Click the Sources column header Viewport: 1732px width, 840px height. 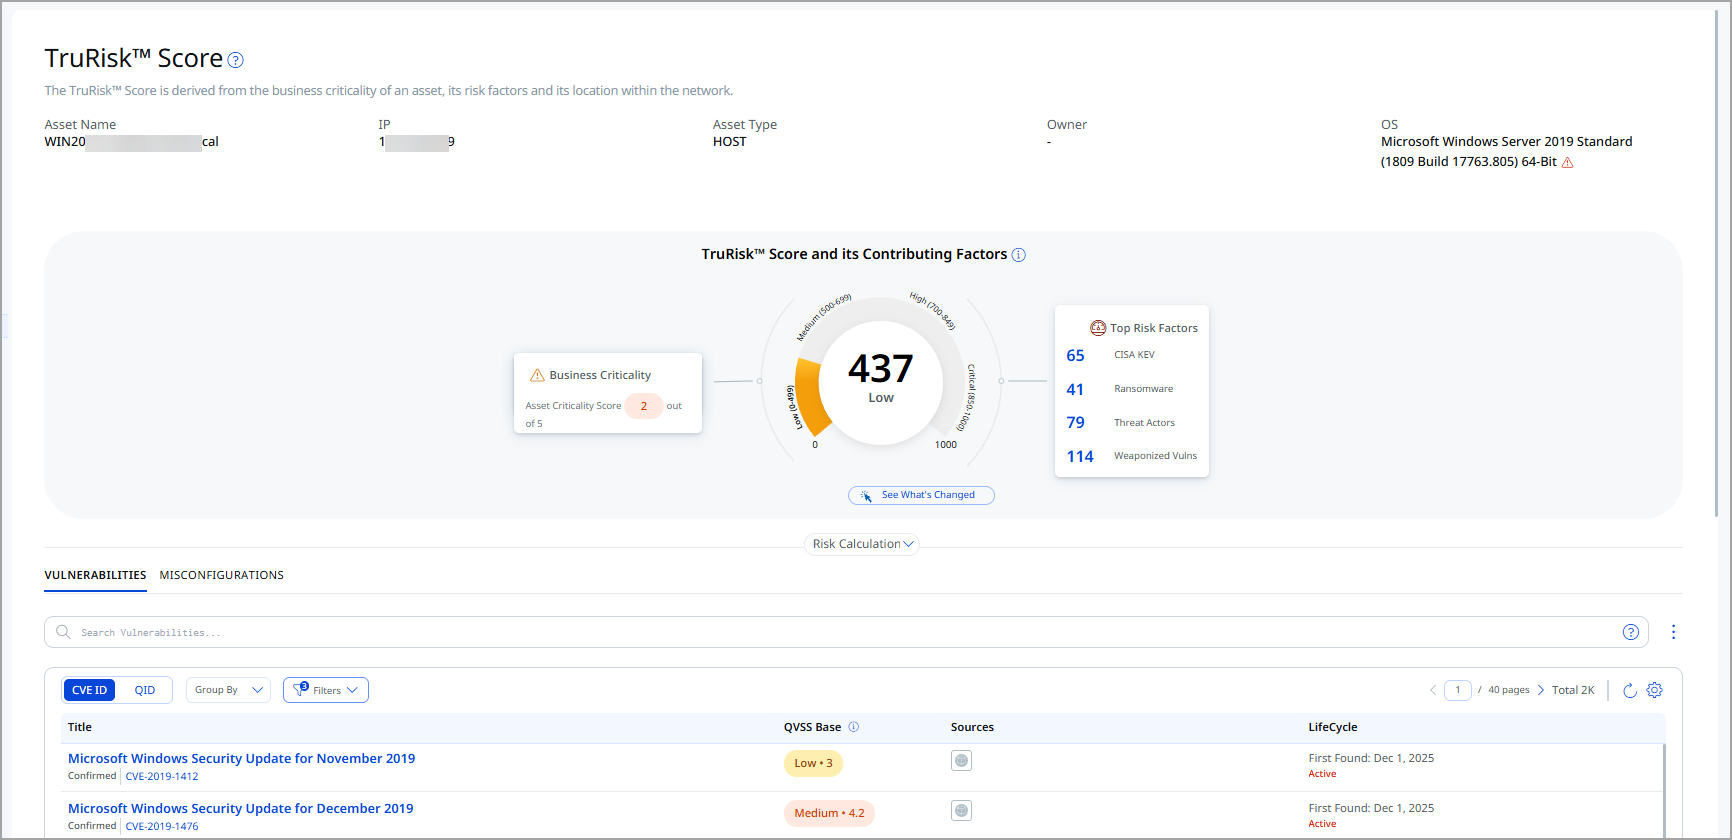tap(972, 727)
